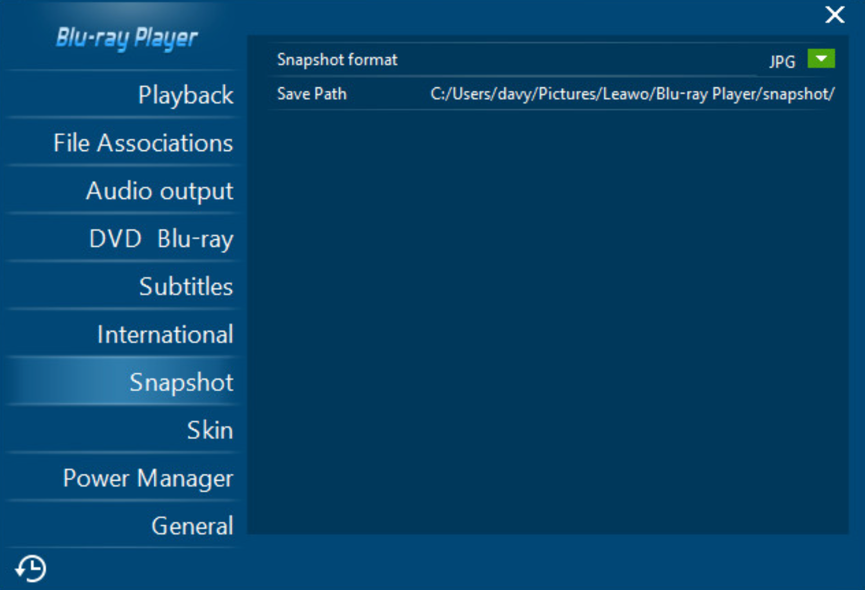Click the Save Path label
Screen dimensions: 865x590
311,94
